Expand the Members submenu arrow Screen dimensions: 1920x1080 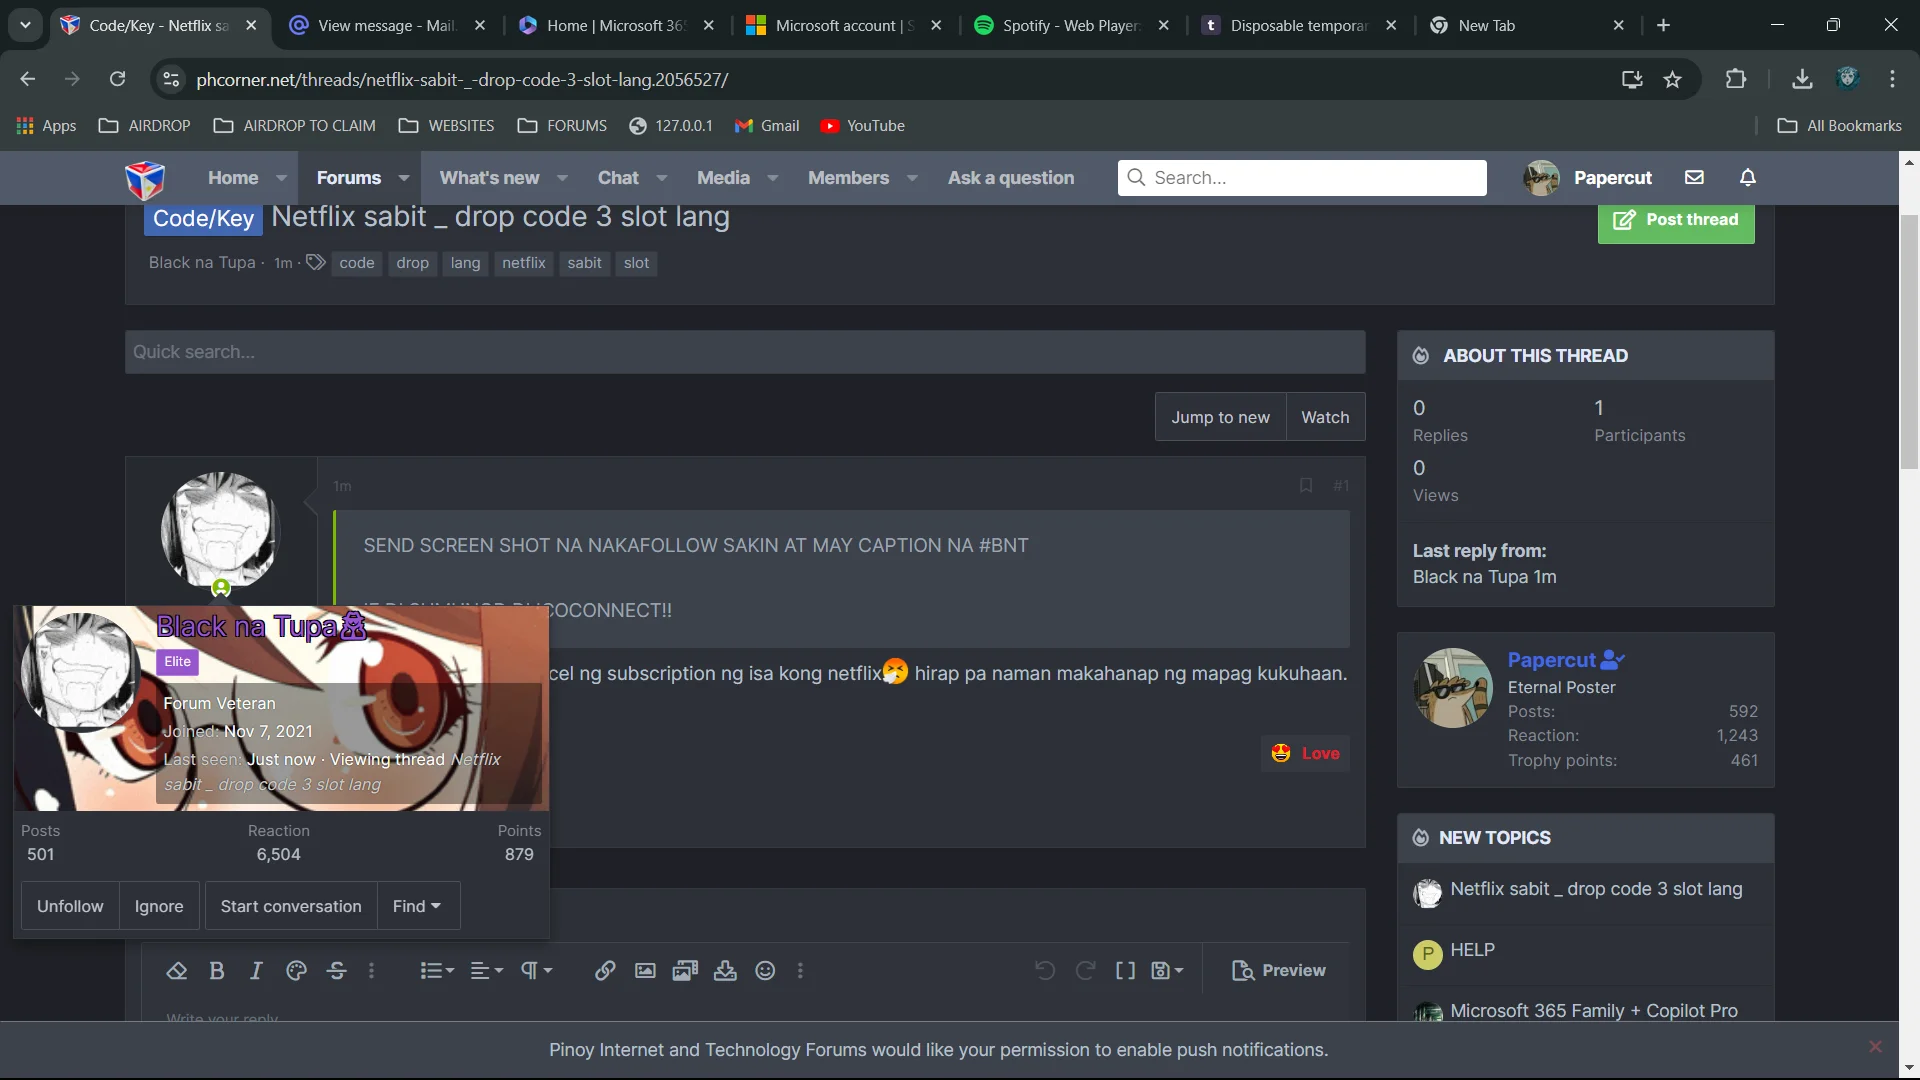click(x=912, y=178)
